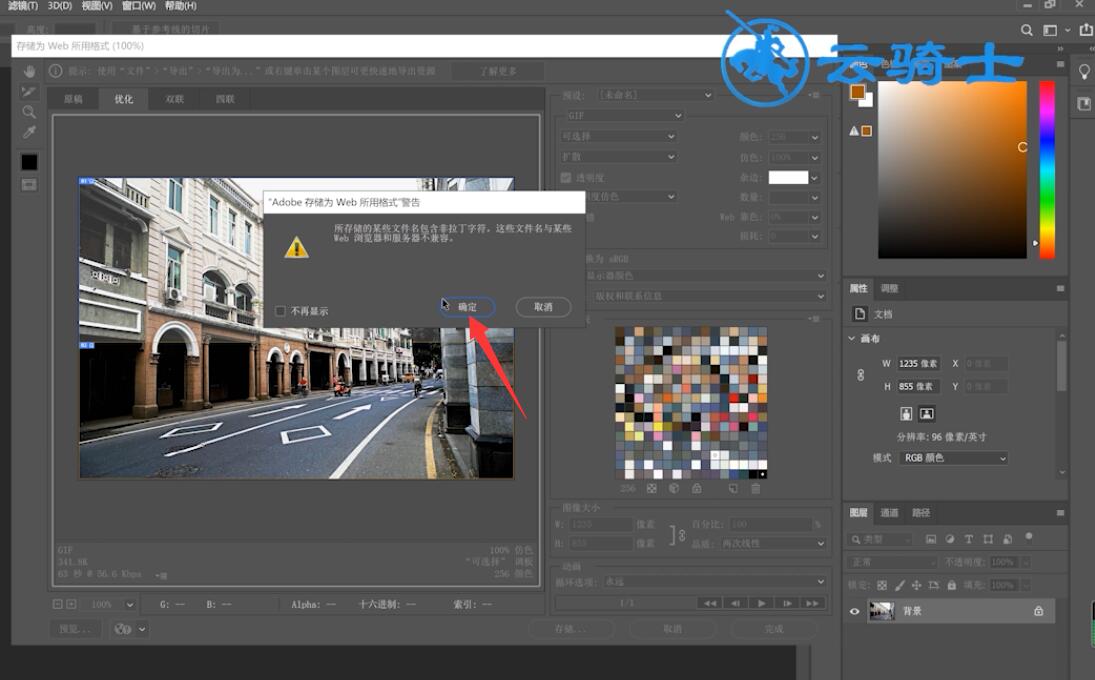This screenshot has width=1095, height=680.
Task: Toggle canvas W/H link icon in properties
Action: (x=860, y=375)
